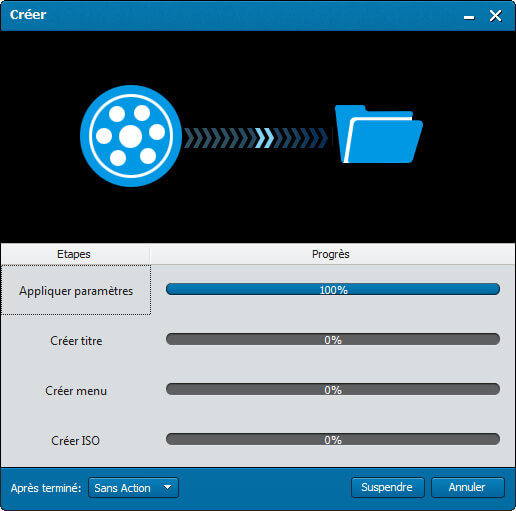Click the Créer ISO 0% progress bar
The image size is (516, 511).
[x=333, y=439]
